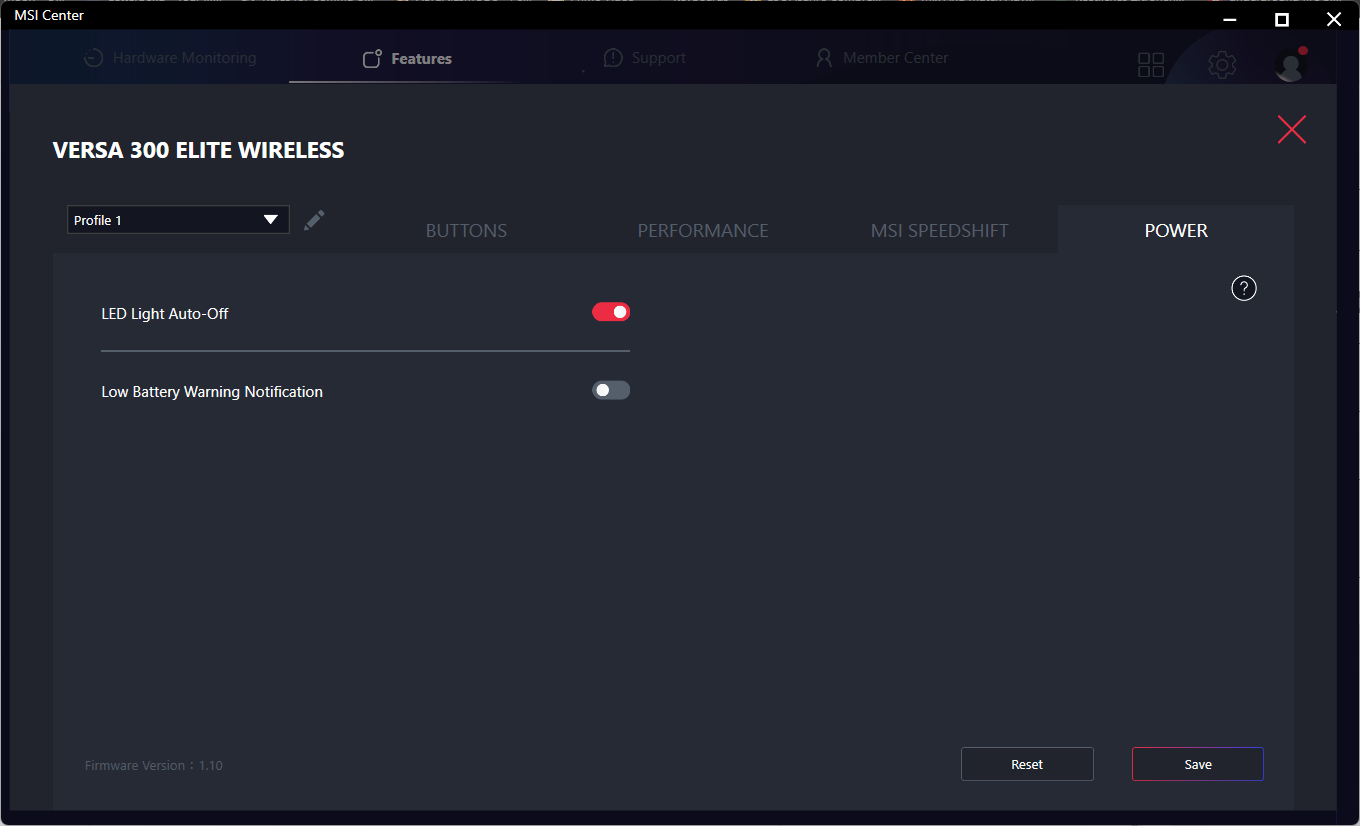Click the Firmware Version 1.10 text

(x=154, y=766)
